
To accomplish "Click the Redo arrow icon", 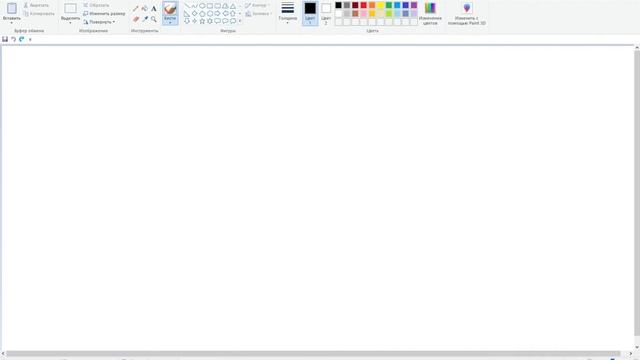I will coord(22,39).
